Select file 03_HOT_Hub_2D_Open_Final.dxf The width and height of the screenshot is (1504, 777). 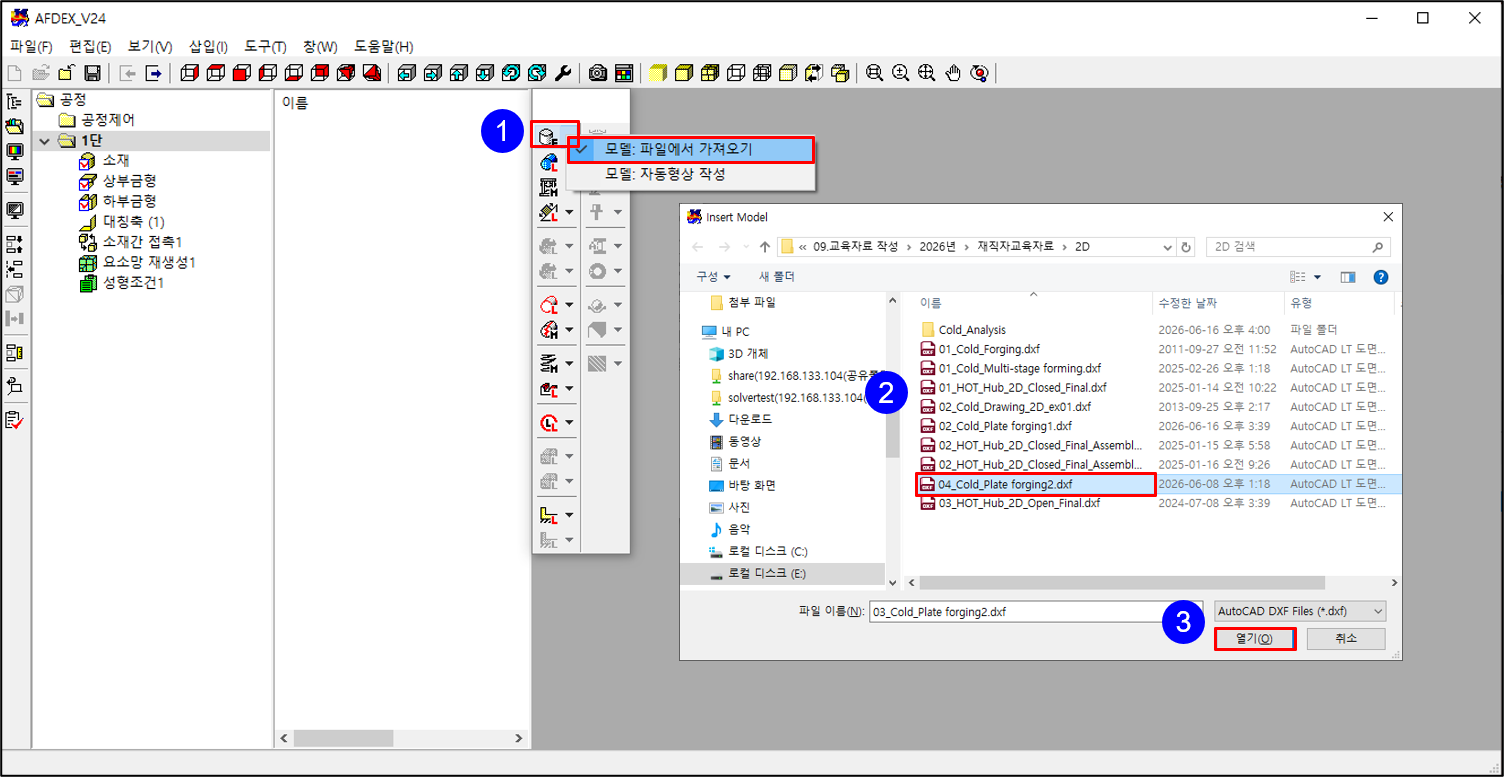[x=1019, y=503]
